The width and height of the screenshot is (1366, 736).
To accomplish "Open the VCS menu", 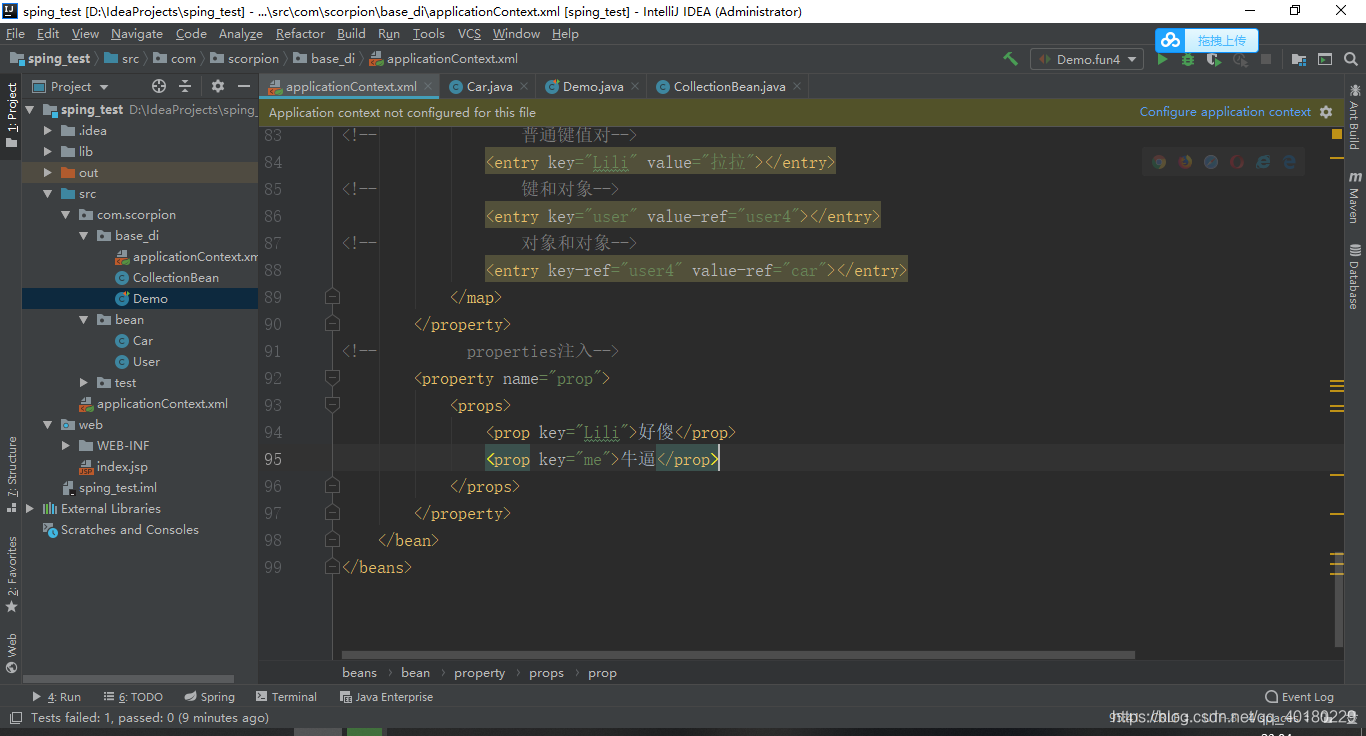I will [469, 33].
